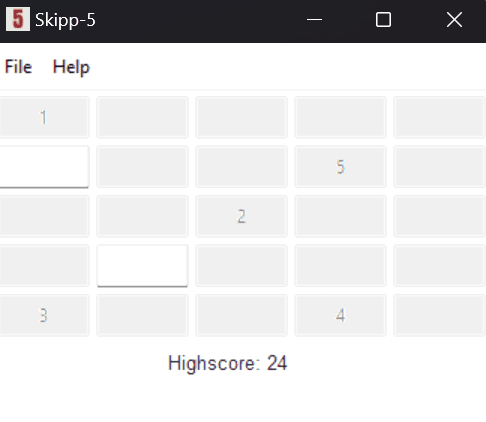Click the empty grey cell right of cell 3
Image resolution: width=486 pixels, height=422 pixels.
tap(143, 315)
